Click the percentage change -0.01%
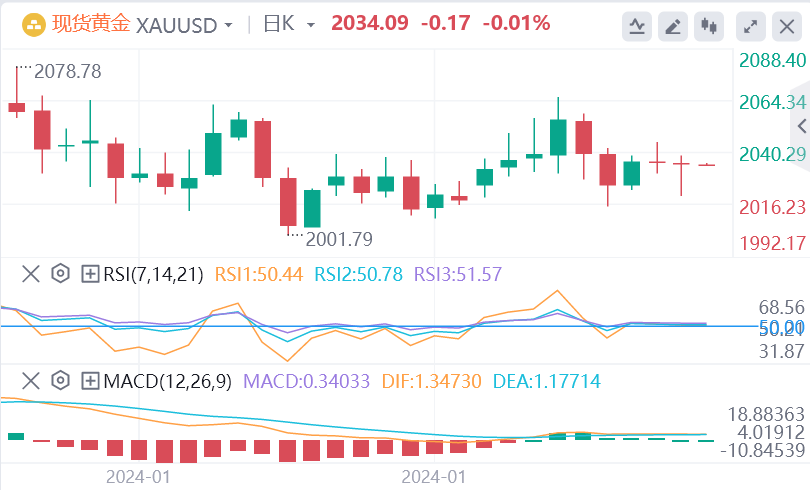The height and width of the screenshot is (490, 810). [x=517, y=23]
